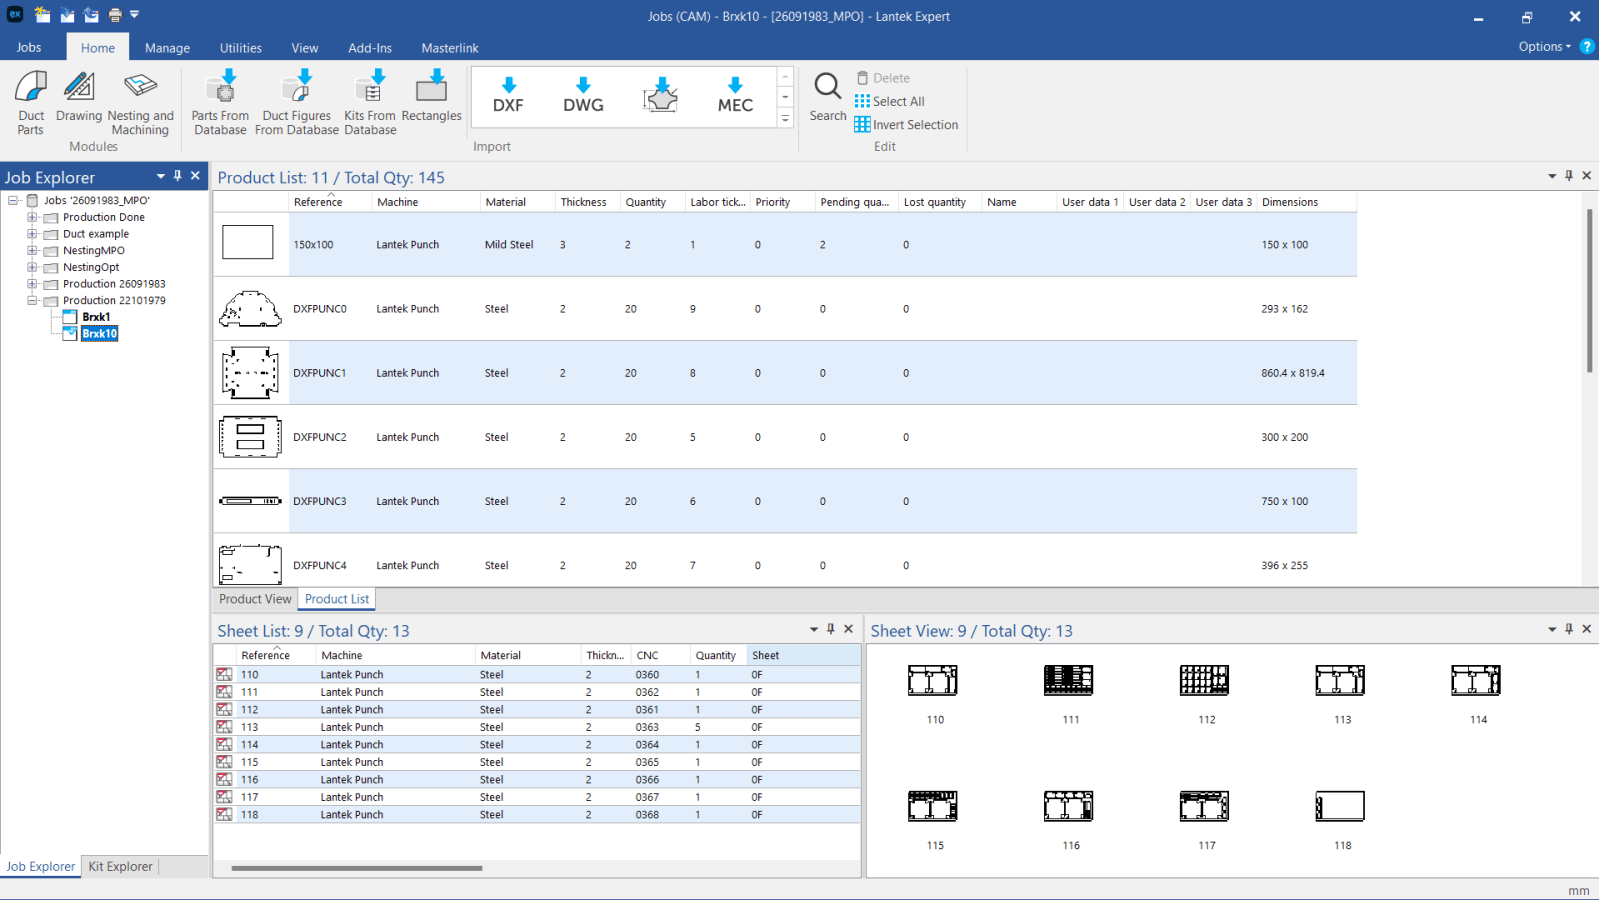Screen dimensions: 1599x900
Task: Switch to the Product View tab
Action: [x=255, y=599]
